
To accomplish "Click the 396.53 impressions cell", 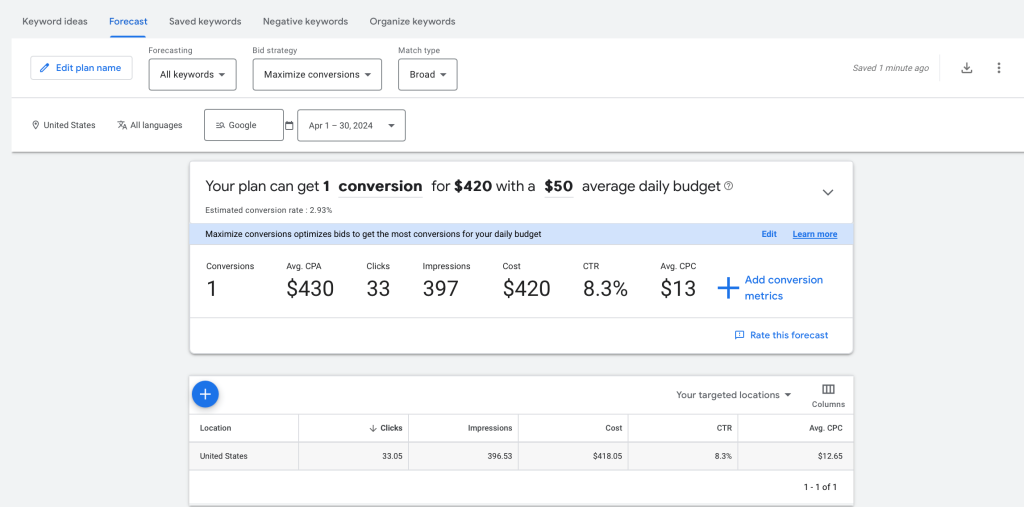I will coord(498,456).
